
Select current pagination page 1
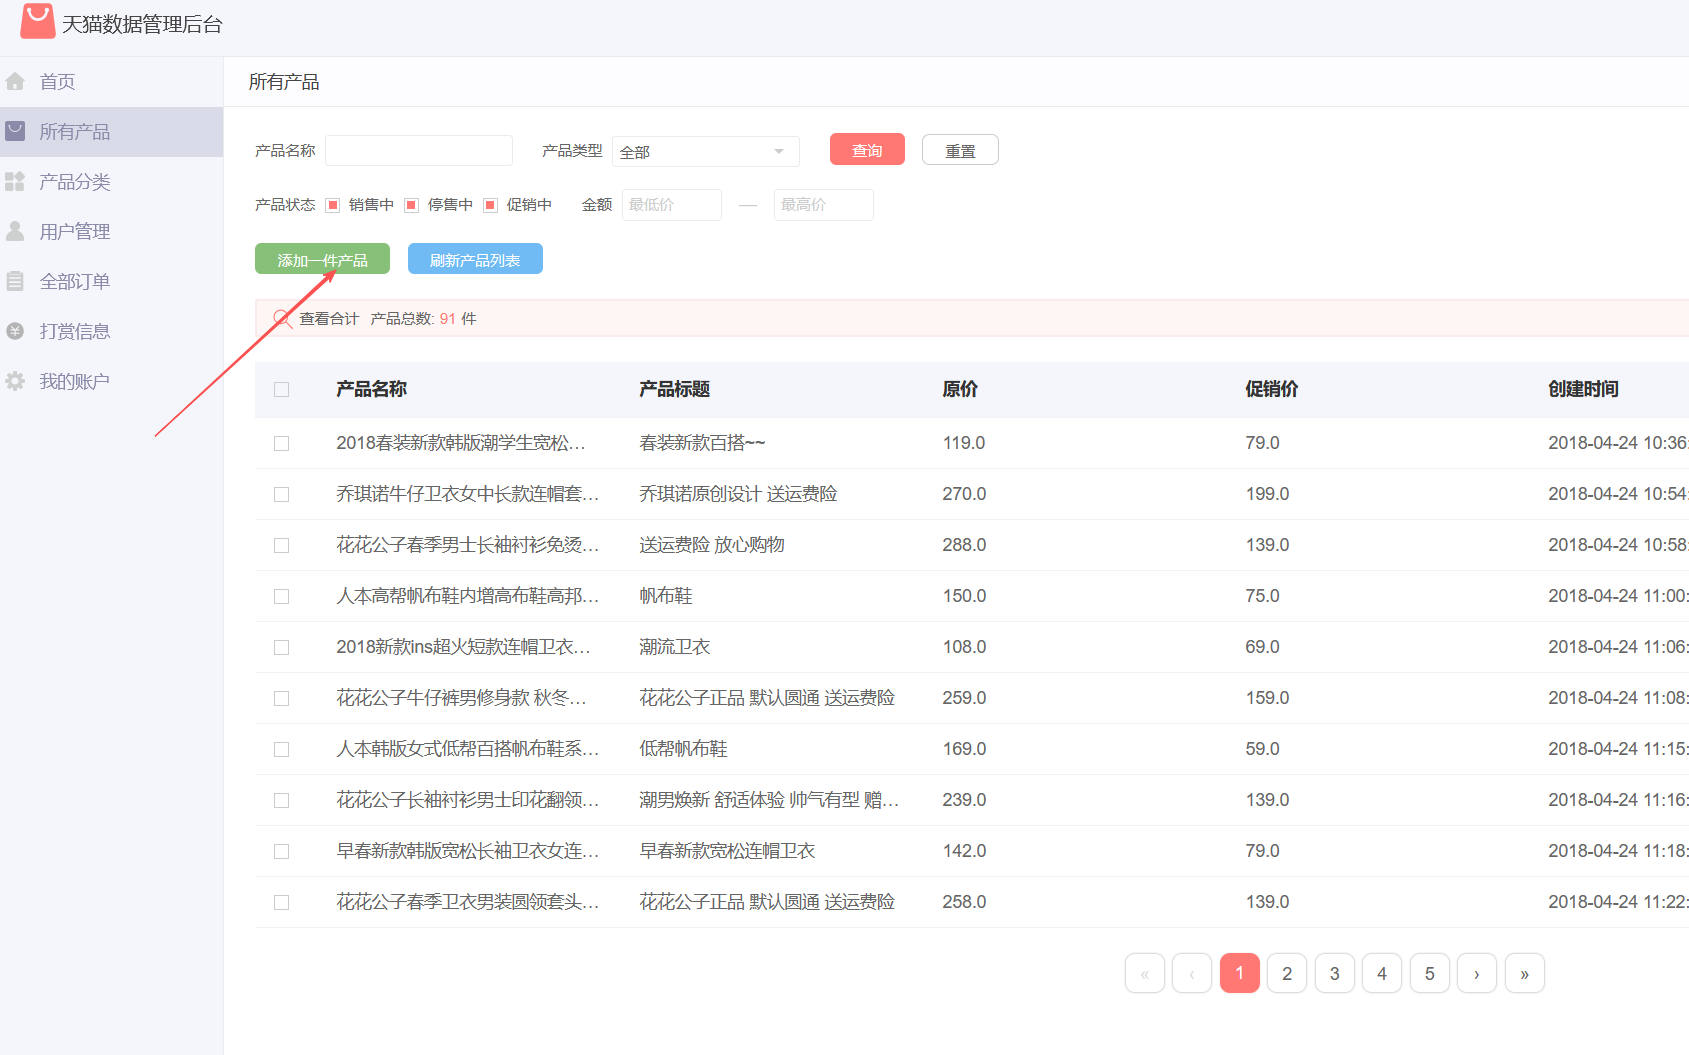1240,973
